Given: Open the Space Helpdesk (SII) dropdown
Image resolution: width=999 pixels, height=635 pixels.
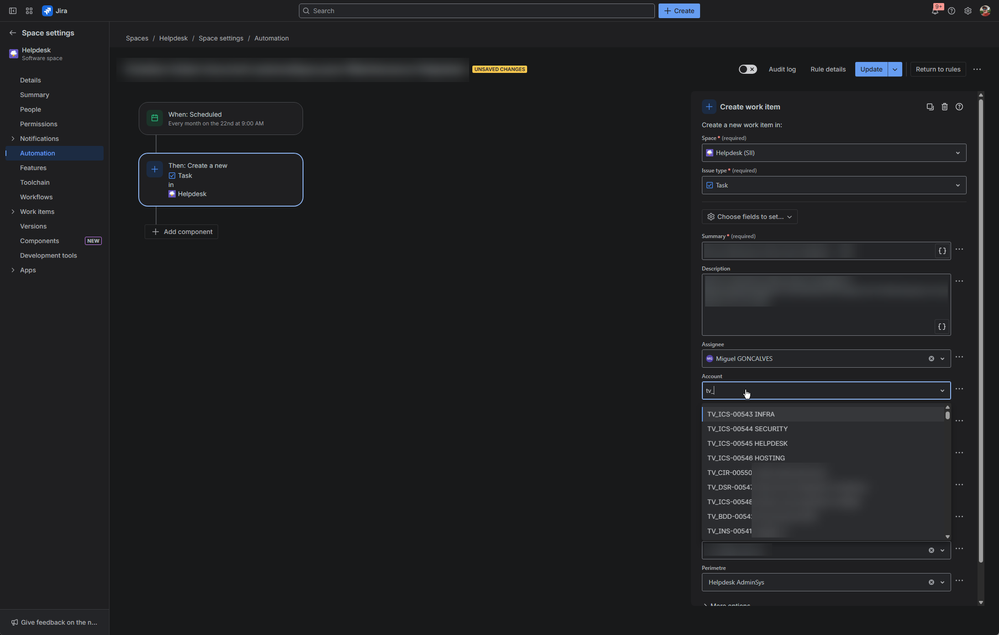Looking at the screenshot, I should pyautogui.click(x=834, y=153).
